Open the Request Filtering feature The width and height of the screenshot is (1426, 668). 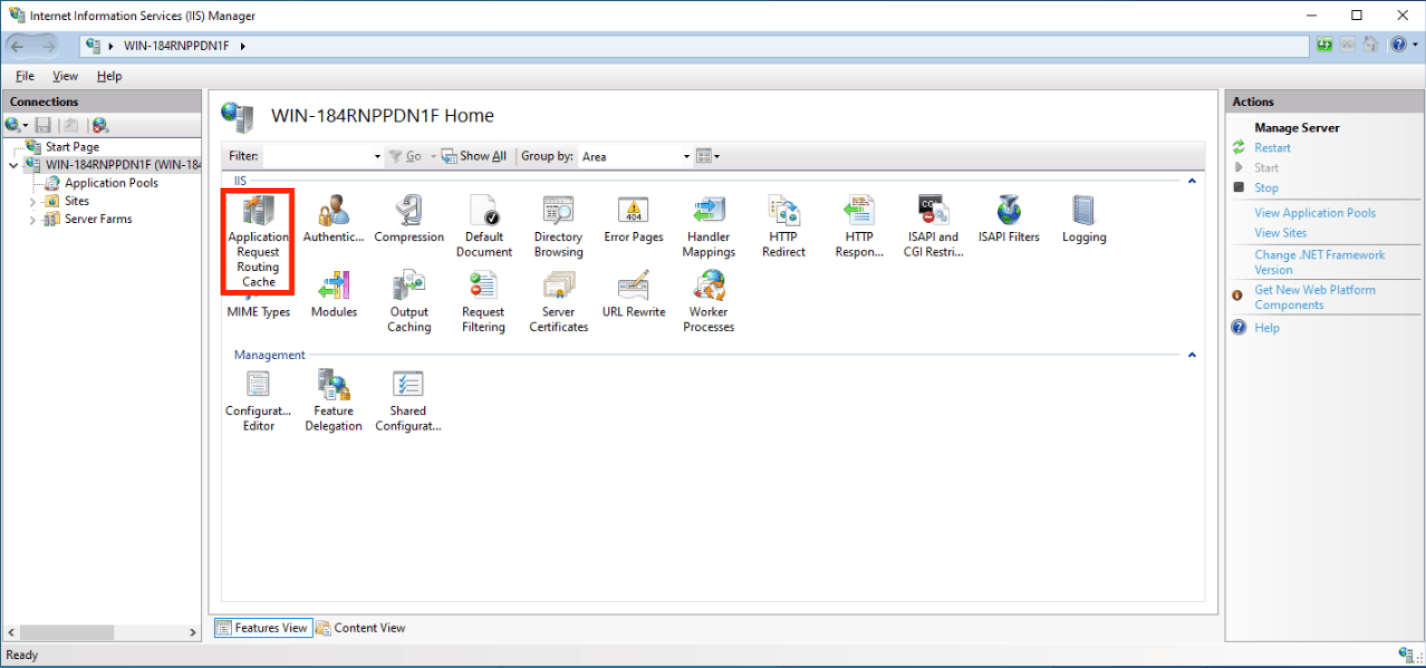tap(483, 302)
